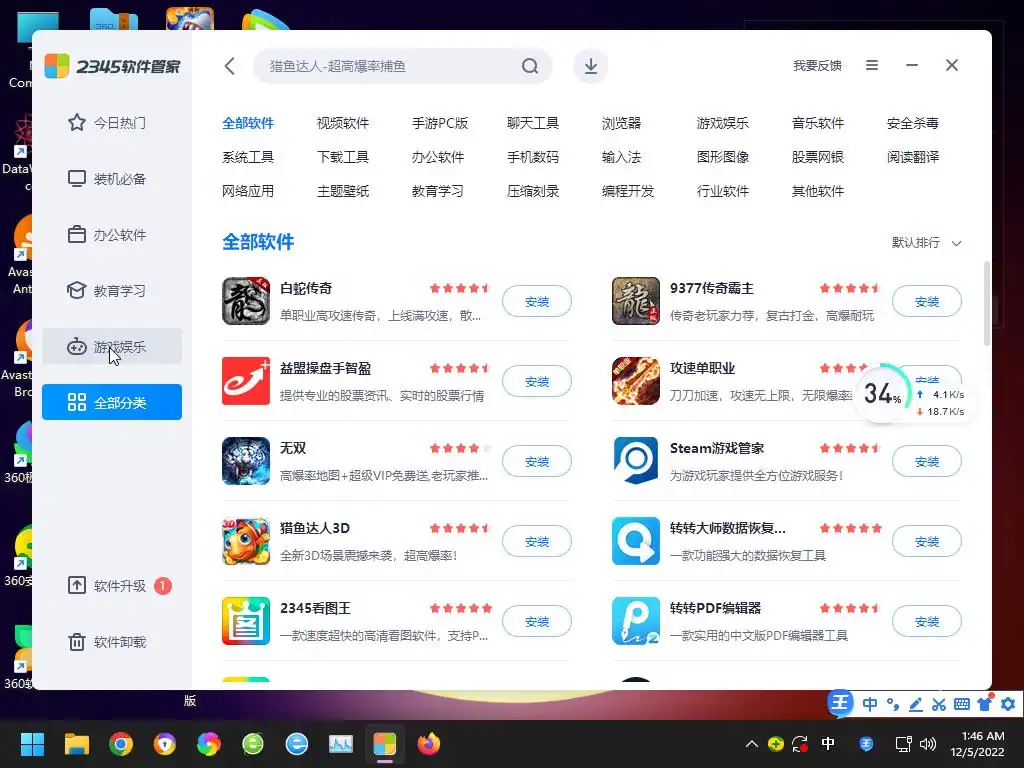Switch to 音乐软件 category

818,123
